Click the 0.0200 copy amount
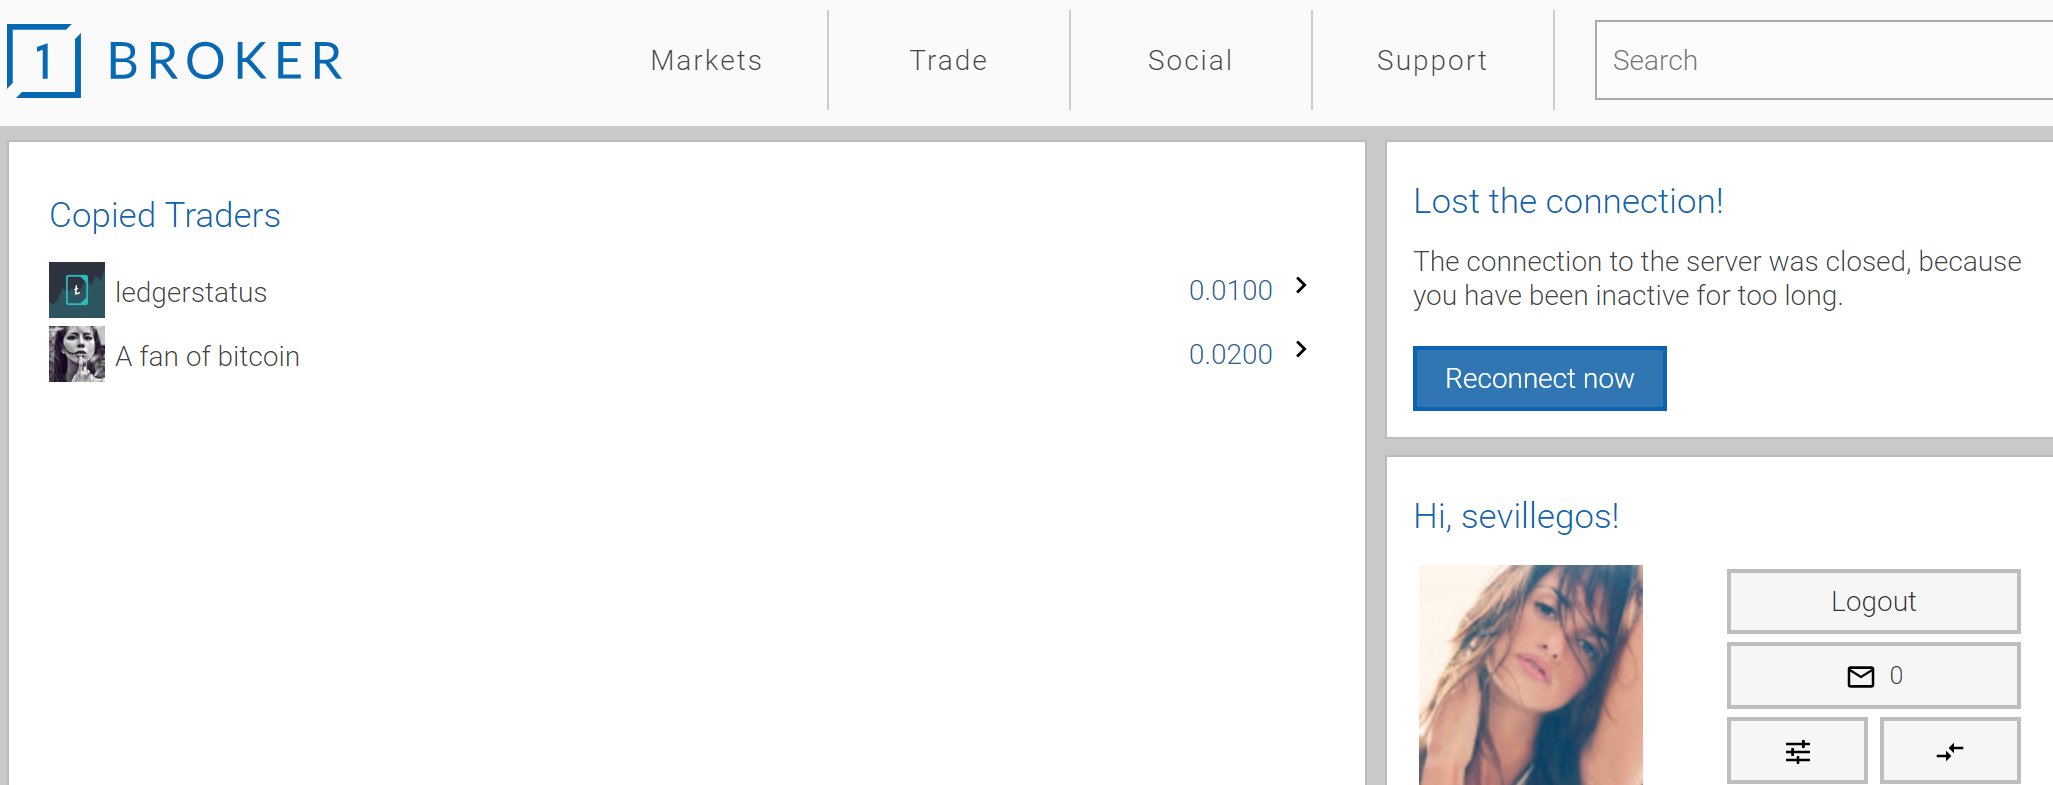This screenshot has width=2053, height=785. 1230,355
